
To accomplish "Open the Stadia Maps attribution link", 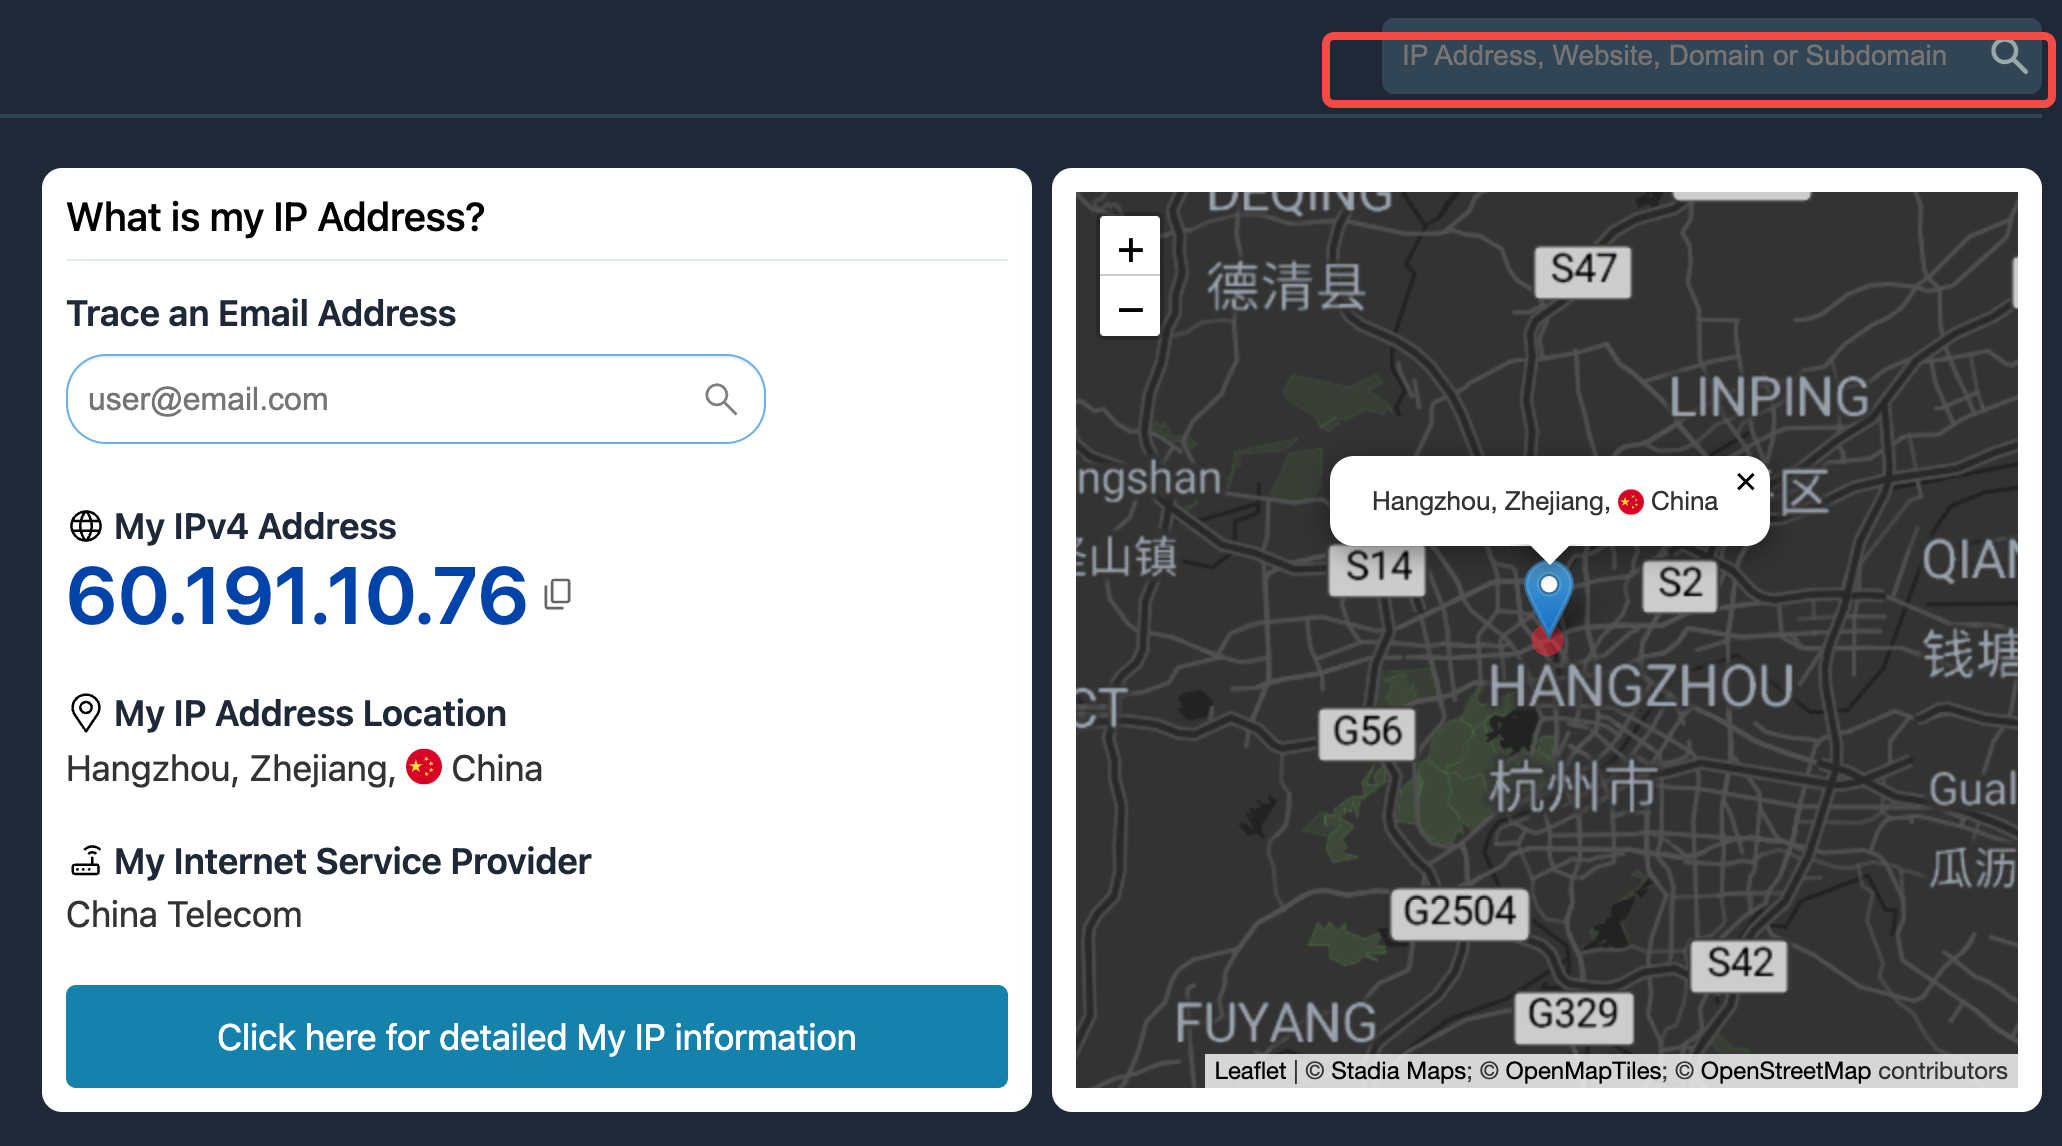I will click(x=1400, y=1071).
